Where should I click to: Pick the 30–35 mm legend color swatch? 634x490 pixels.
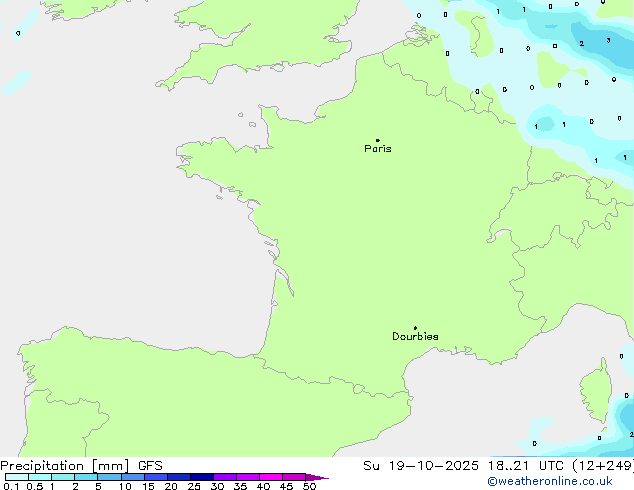(x=224, y=477)
